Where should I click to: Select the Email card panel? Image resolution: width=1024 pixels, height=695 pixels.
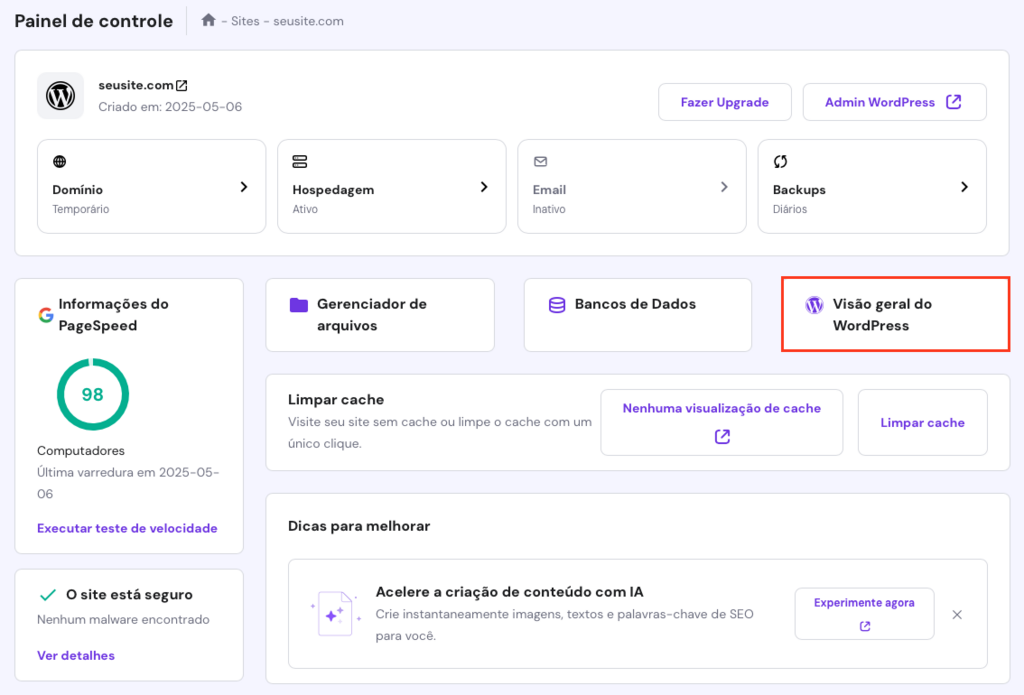631,186
